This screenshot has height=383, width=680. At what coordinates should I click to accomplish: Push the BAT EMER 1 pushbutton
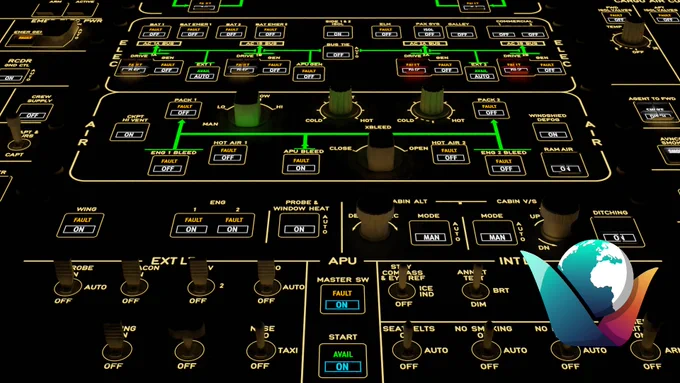193,32
